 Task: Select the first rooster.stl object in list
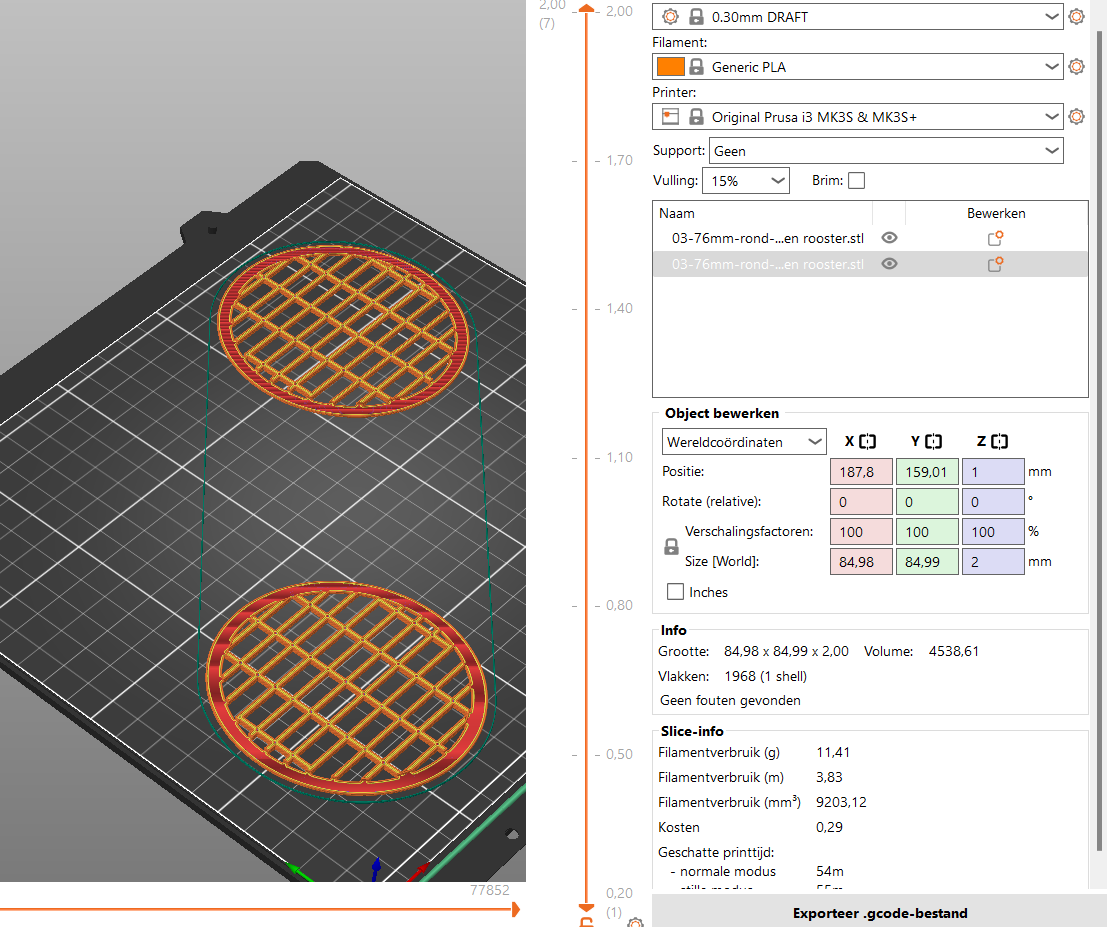[767, 238]
